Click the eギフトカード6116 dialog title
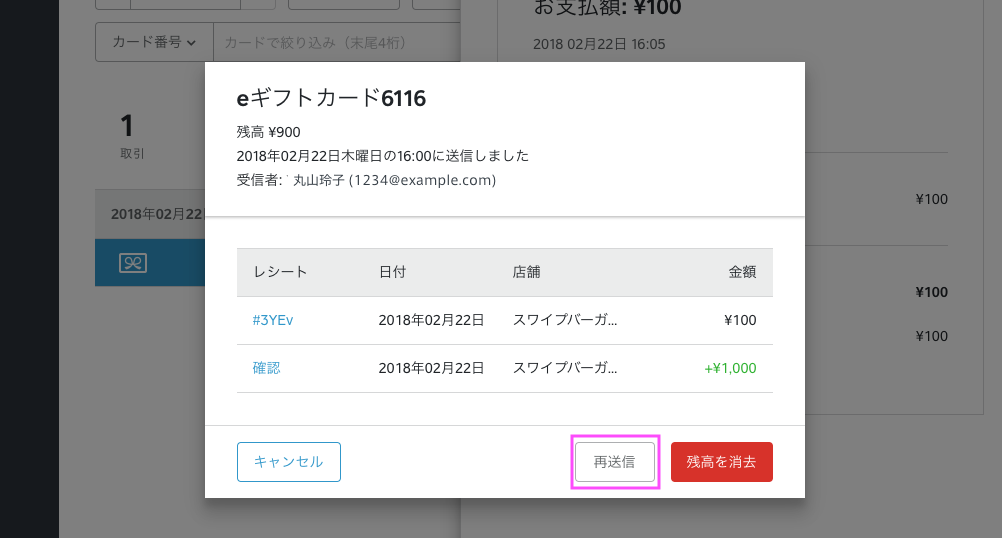 331,98
